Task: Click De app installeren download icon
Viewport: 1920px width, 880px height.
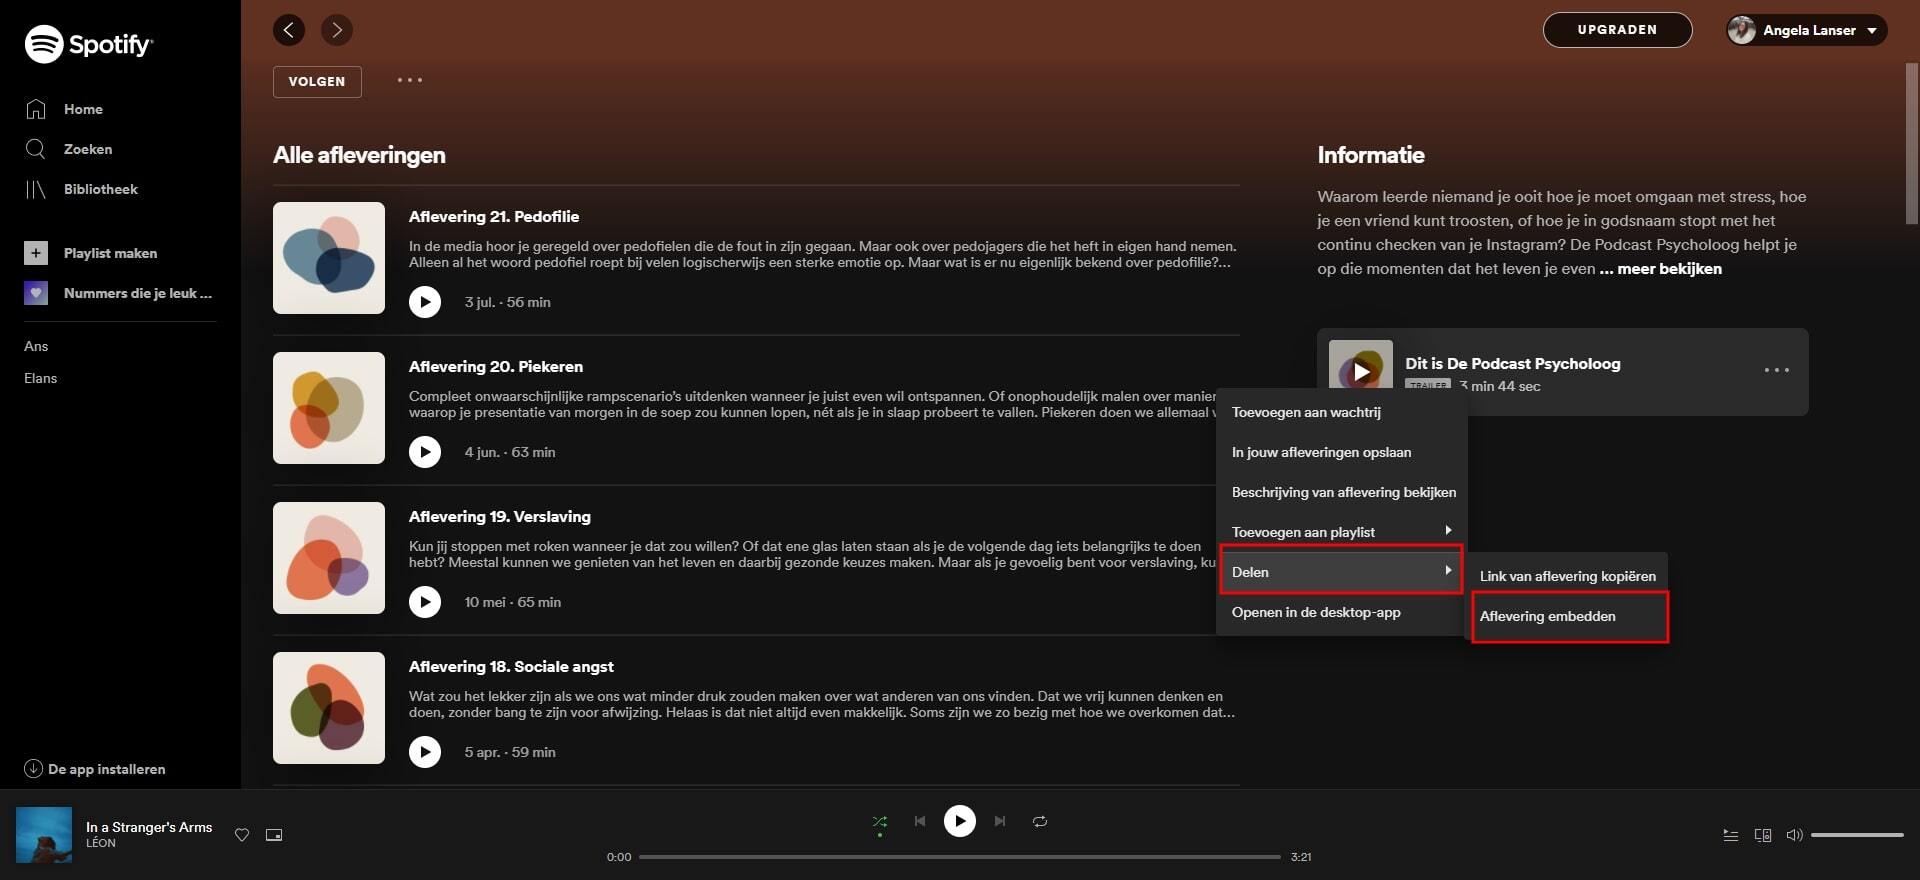Action: 33,769
